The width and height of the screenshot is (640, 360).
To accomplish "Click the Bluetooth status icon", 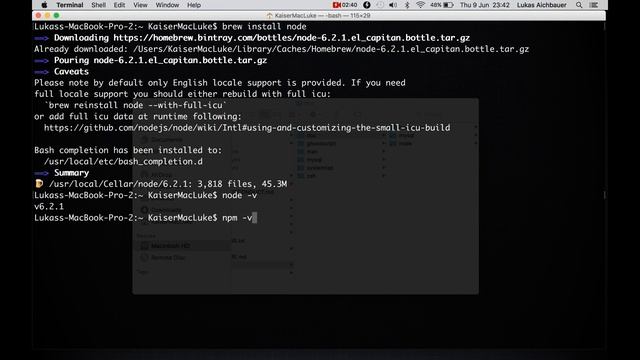I will (x=407, y=5).
